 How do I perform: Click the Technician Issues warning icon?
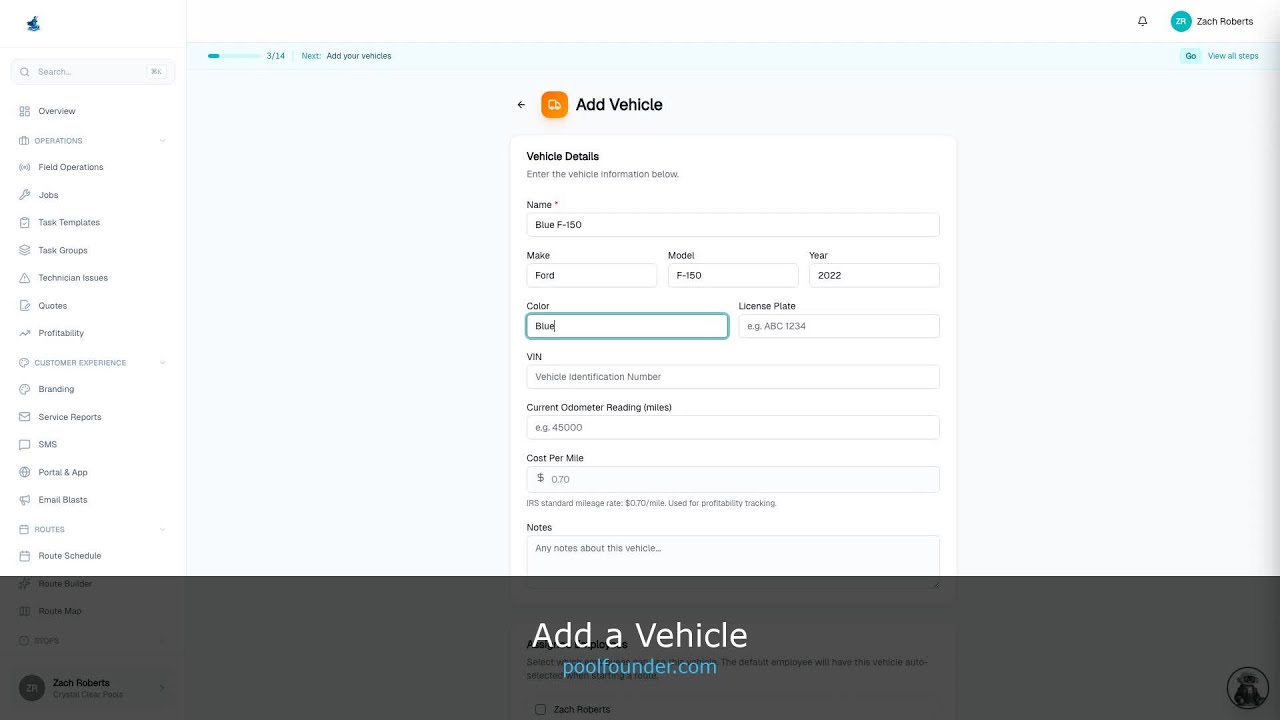tap(25, 278)
